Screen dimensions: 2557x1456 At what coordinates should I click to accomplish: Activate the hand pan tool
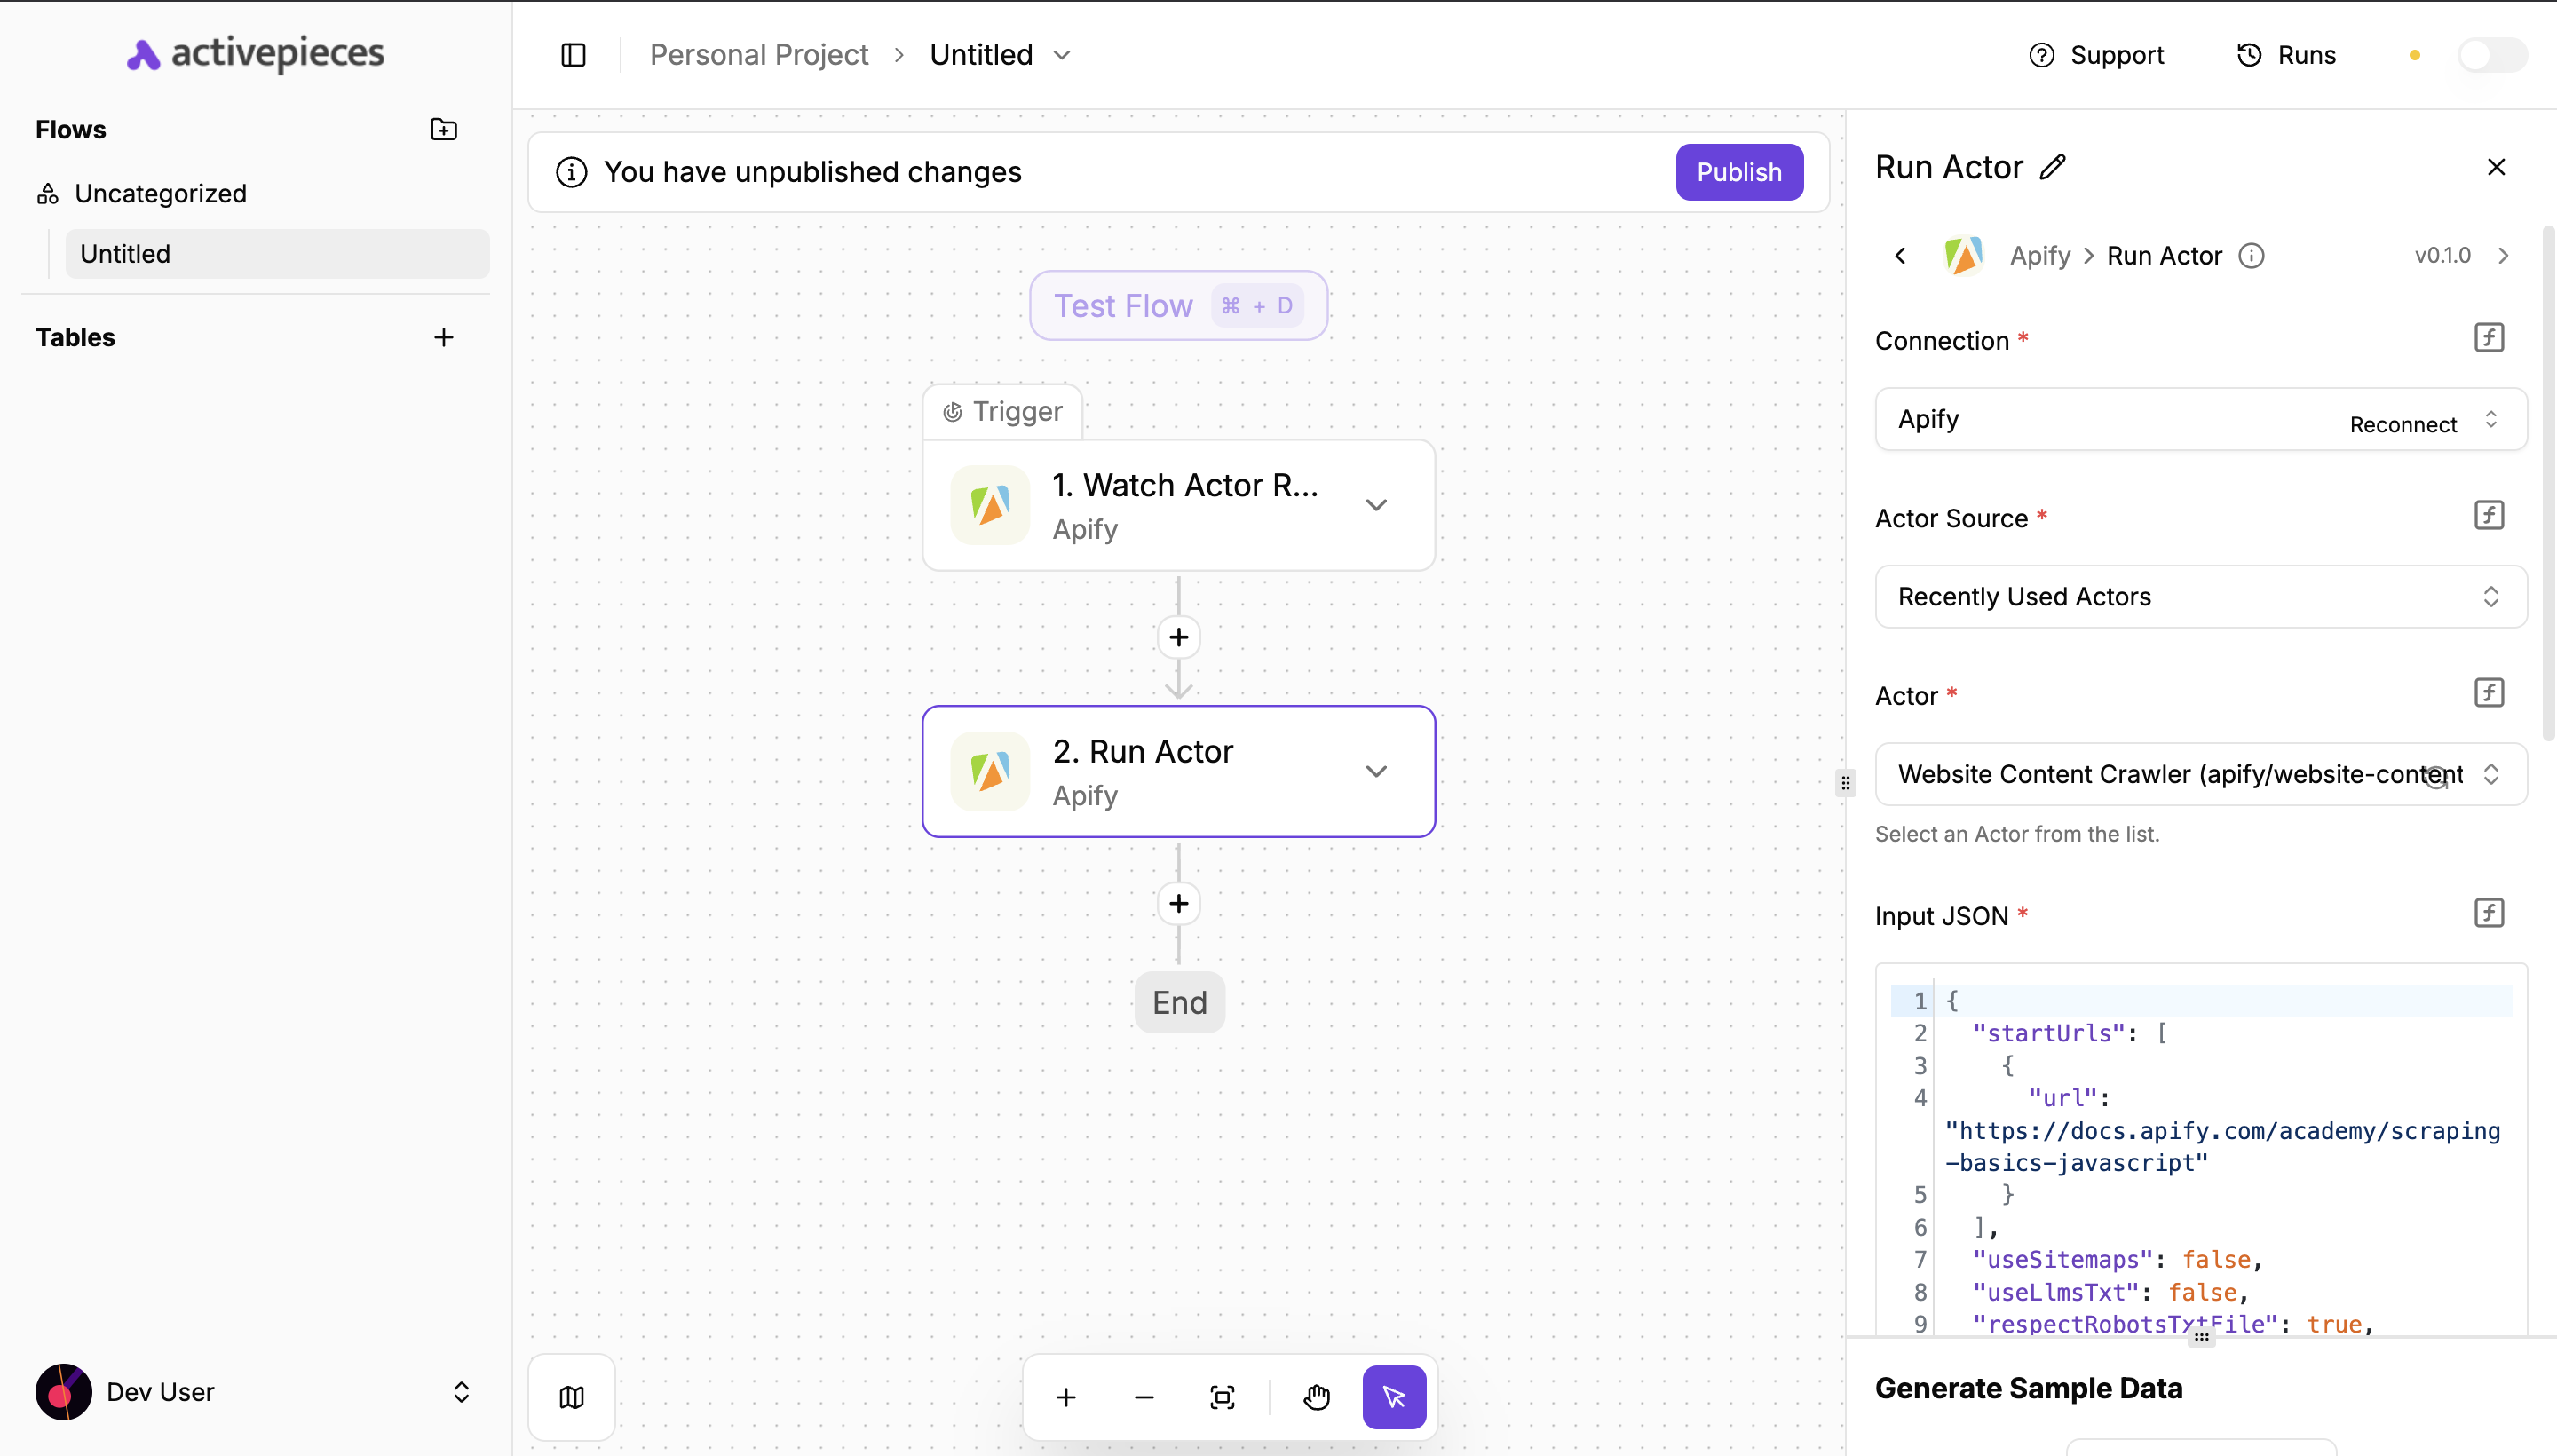point(1317,1397)
